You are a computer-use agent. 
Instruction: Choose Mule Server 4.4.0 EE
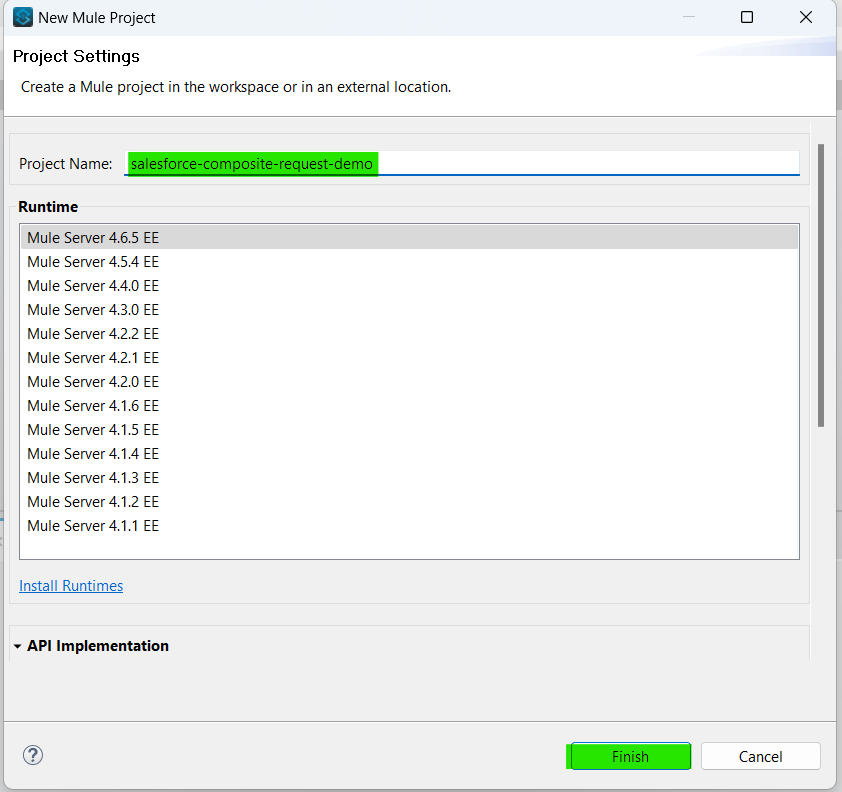(93, 286)
